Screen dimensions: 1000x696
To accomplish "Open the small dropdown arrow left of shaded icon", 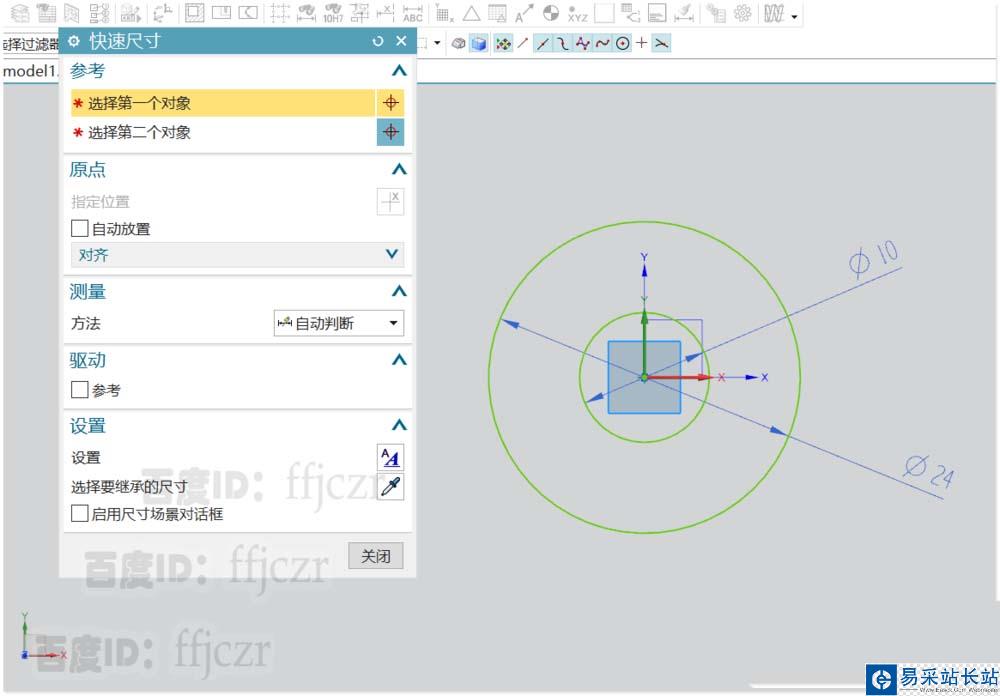I will click(x=437, y=43).
